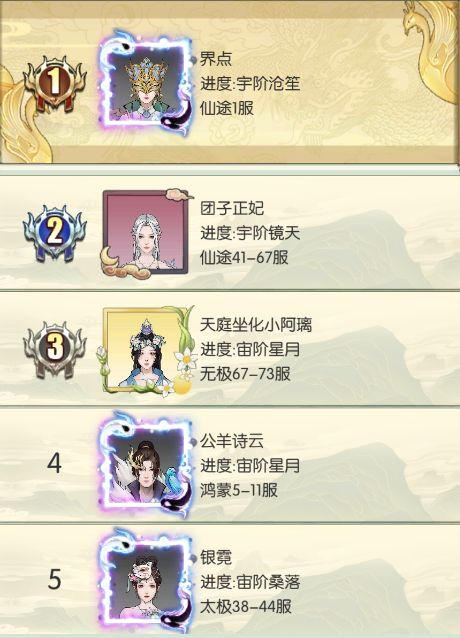Click the golden phoenix ornament at top right
The width and height of the screenshot is (460, 638).
[x=432, y=49]
